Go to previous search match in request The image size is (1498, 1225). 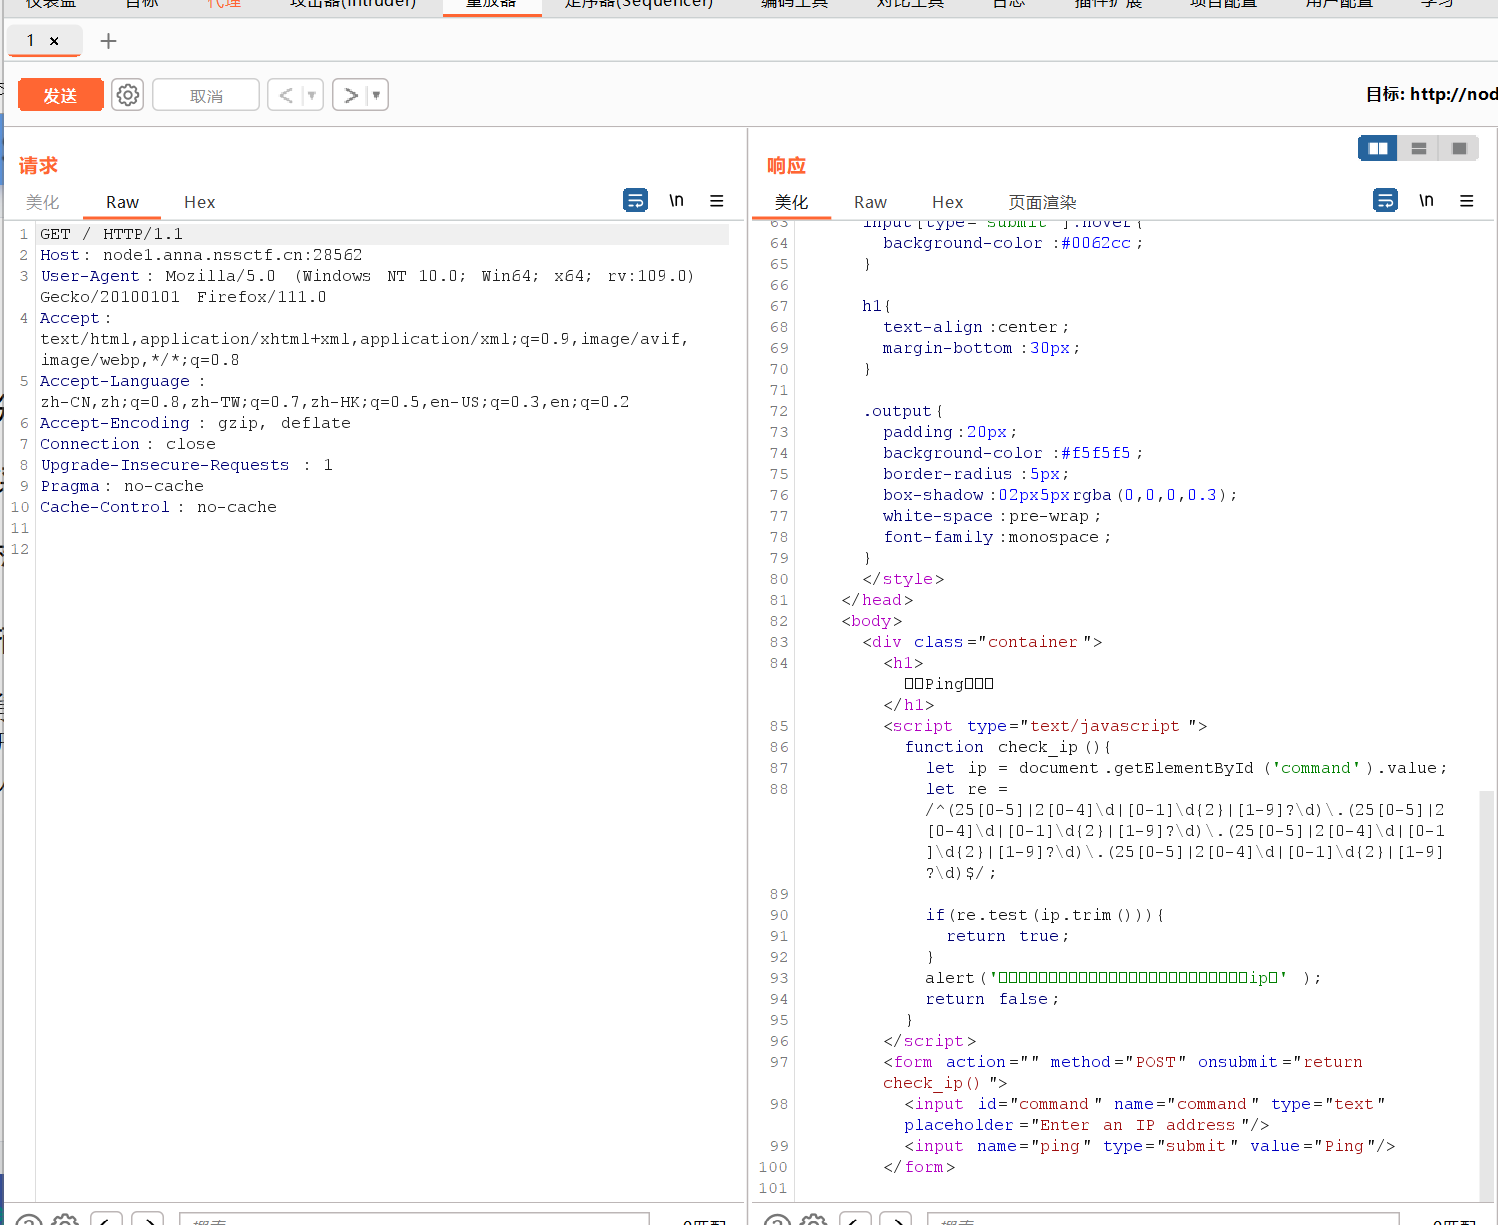[x=106, y=1219]
